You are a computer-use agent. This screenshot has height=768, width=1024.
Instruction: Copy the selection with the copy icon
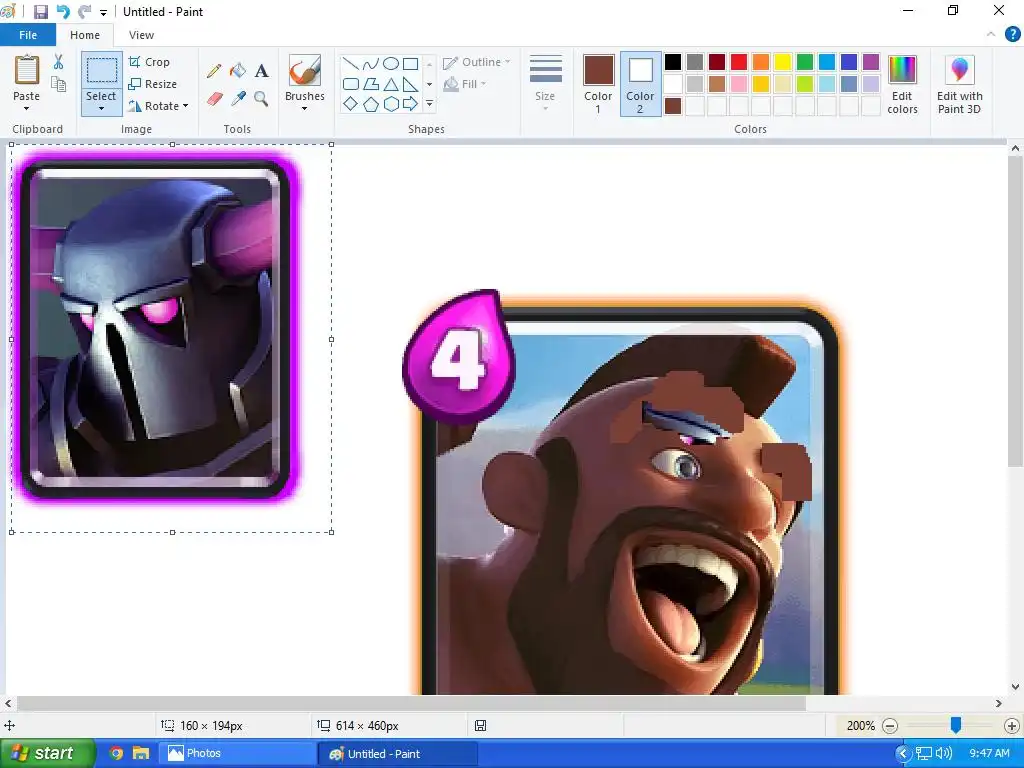[59, 84]
